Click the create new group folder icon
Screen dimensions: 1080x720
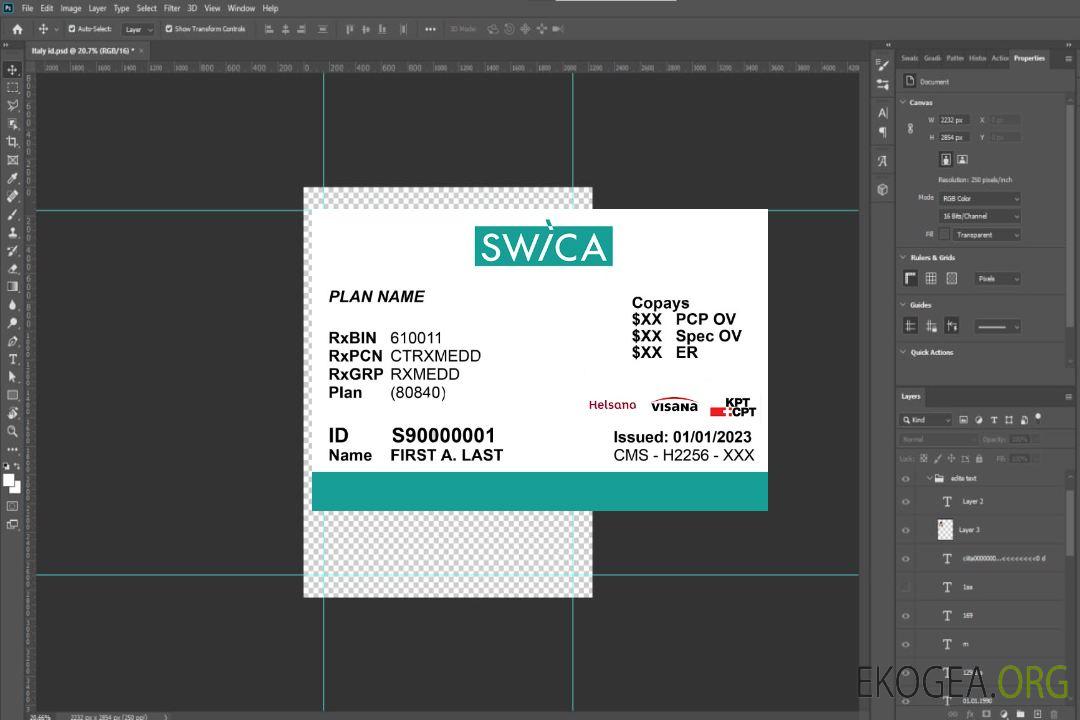point(1021,714)
